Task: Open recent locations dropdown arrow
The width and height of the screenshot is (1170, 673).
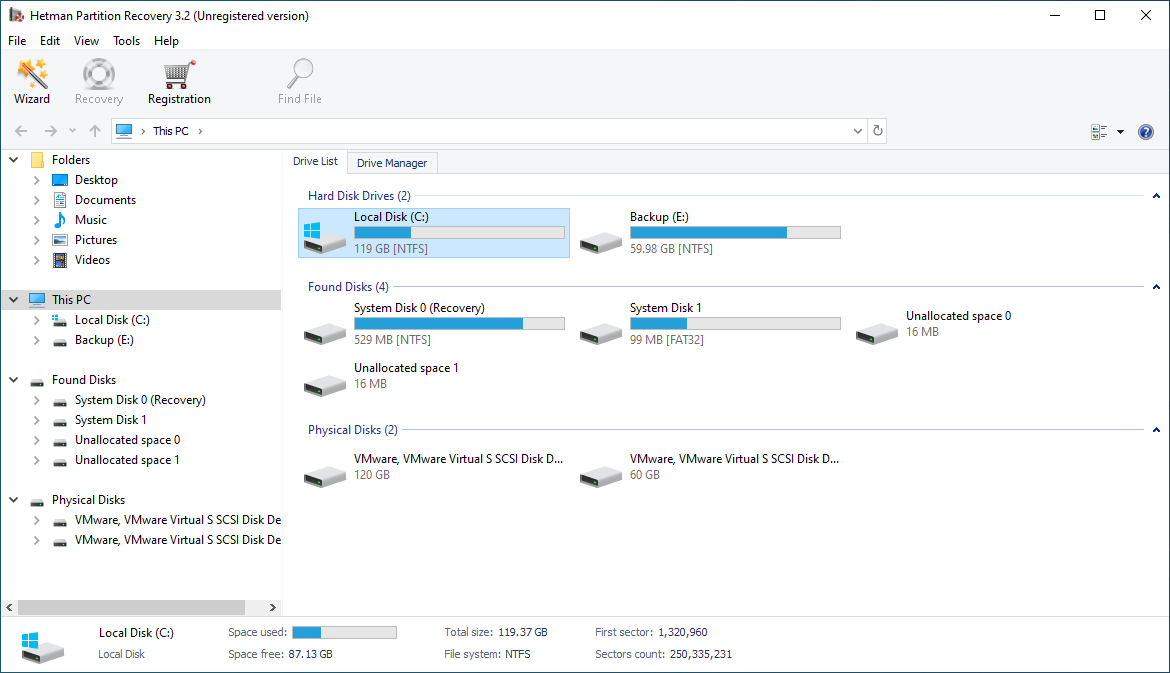Action: pyautogui.click(x=72, y=131)
